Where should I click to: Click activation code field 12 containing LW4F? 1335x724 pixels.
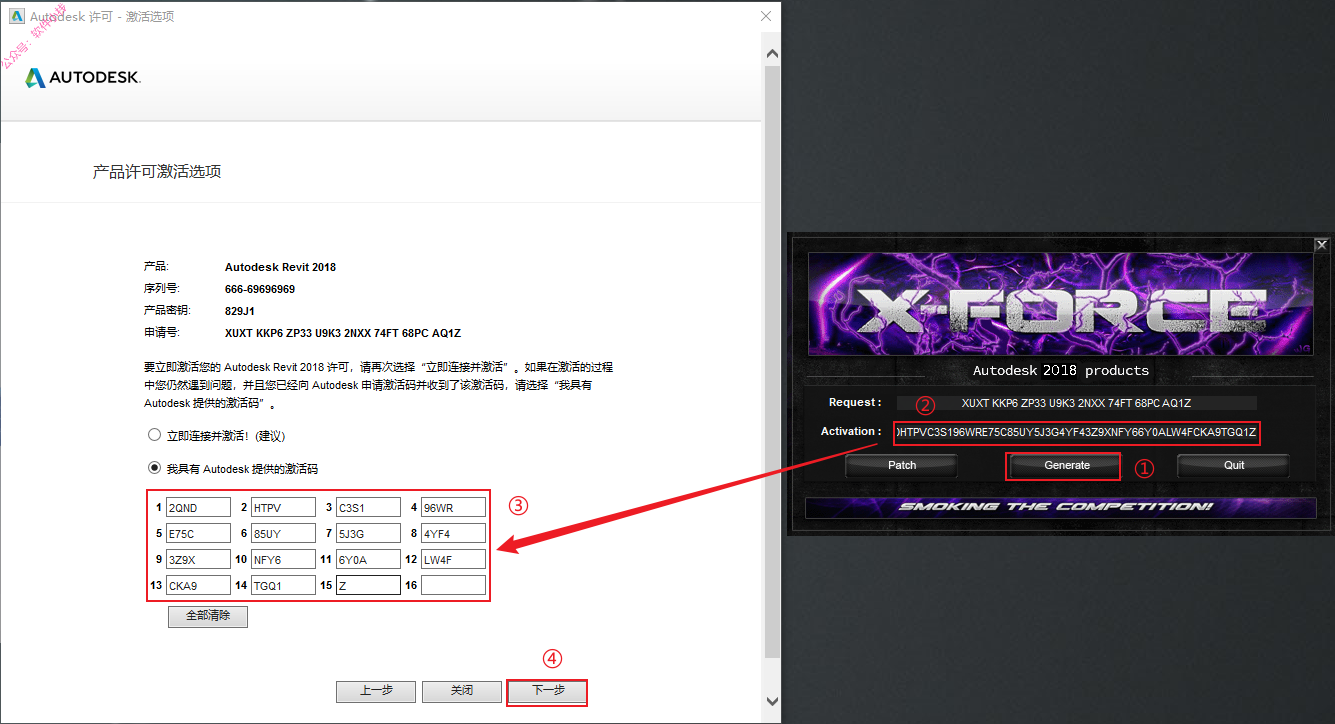(x=453, y=559)
